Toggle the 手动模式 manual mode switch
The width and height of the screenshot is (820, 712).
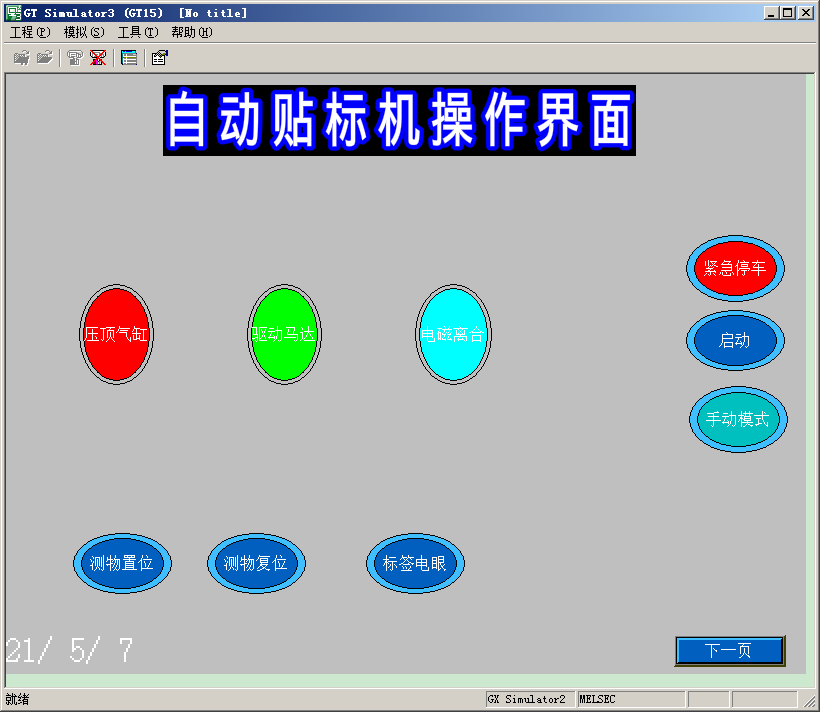(738, 419)
